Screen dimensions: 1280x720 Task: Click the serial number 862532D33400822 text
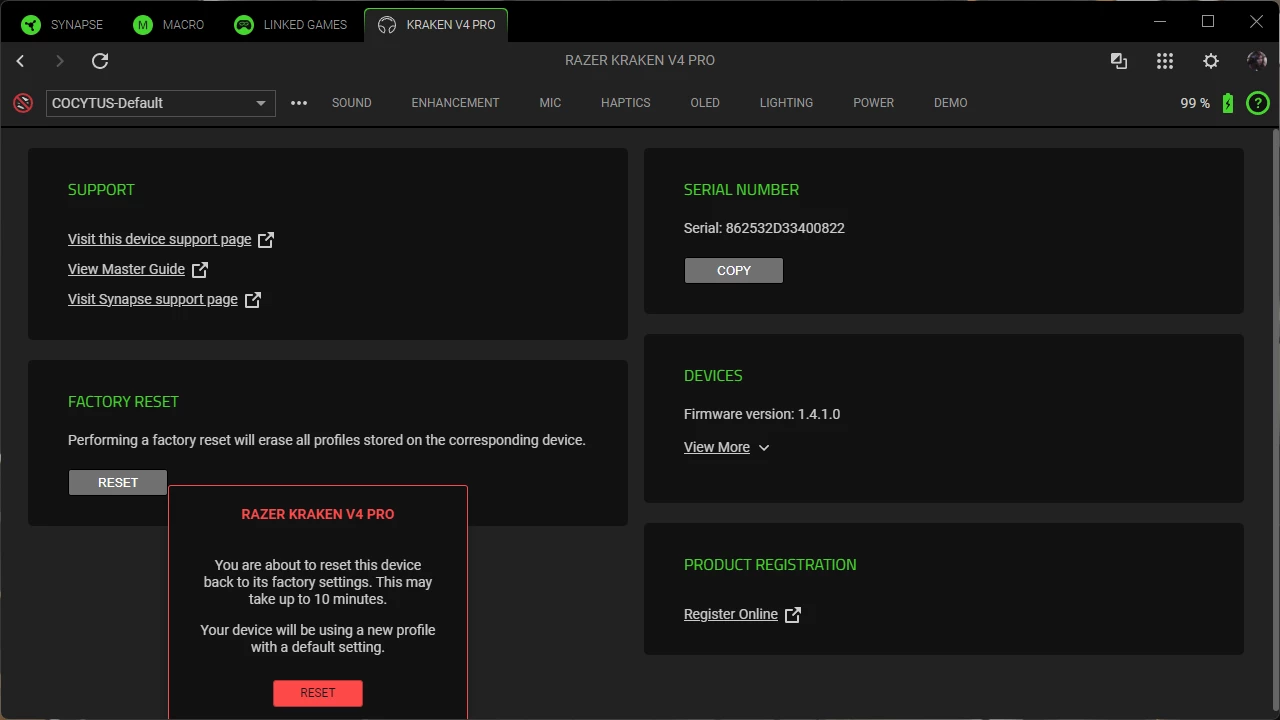[785, 229]
